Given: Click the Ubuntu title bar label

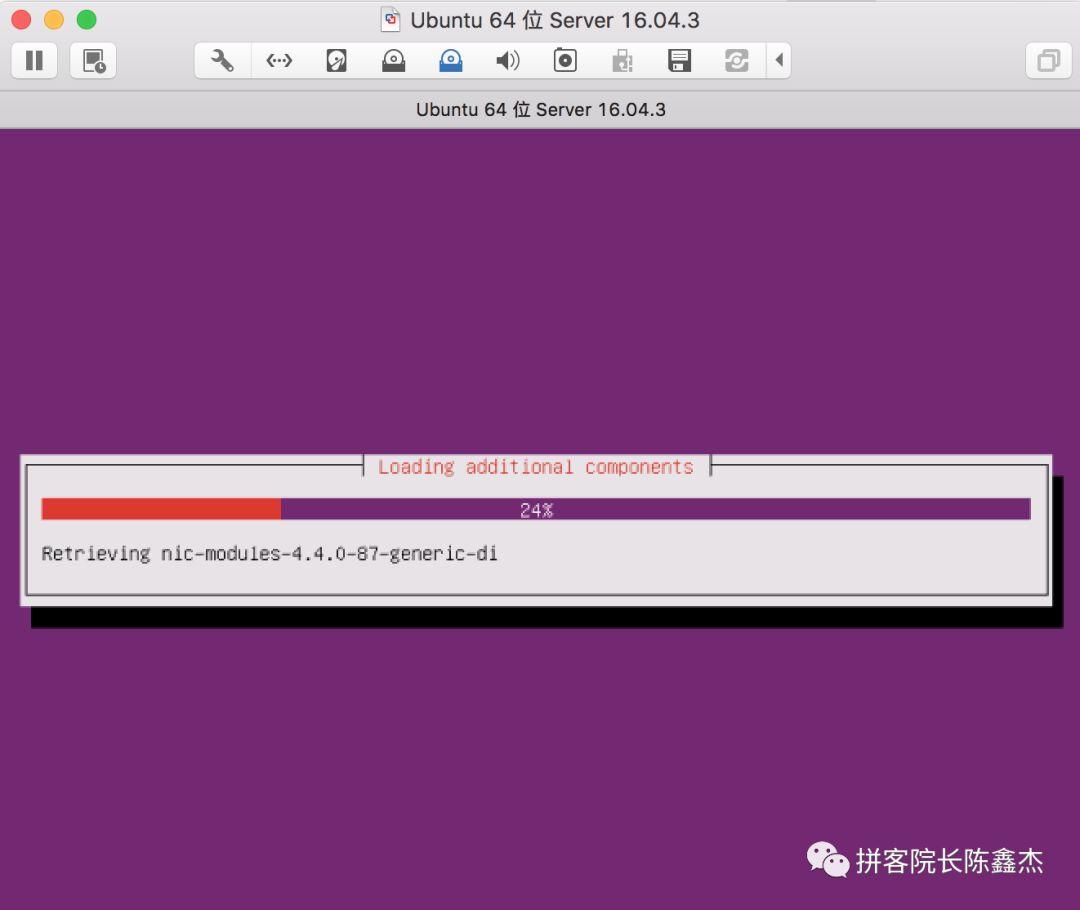Looking at the screenshot, I should pos(552,19).
